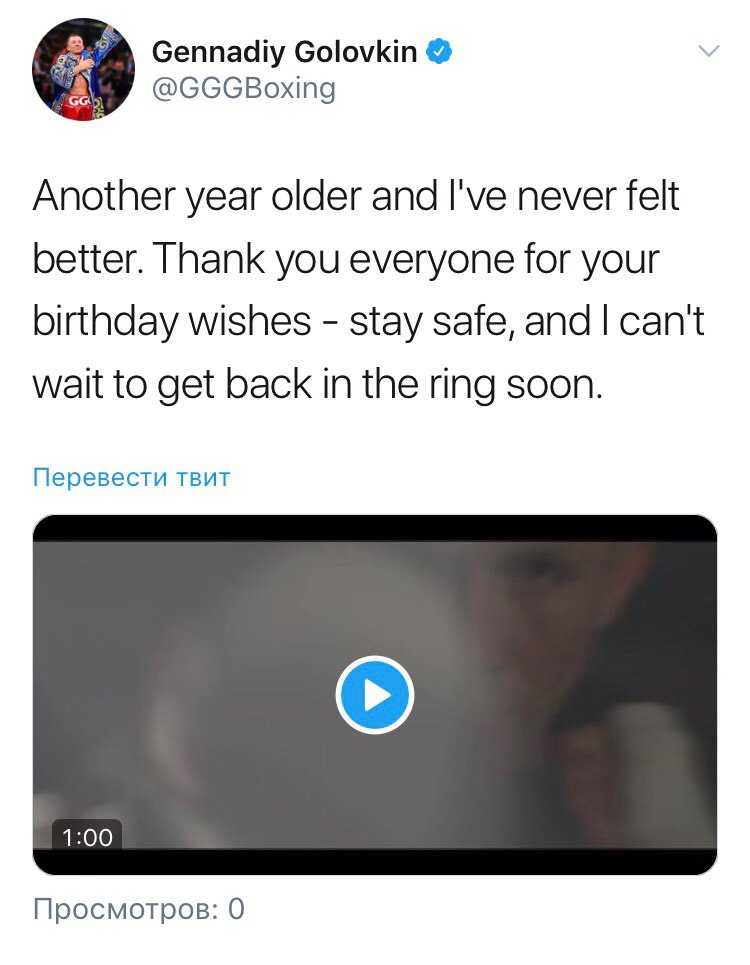Screen dimensions: 750x965
Task: Click the blue verified badge
Action: coord(439,51)
